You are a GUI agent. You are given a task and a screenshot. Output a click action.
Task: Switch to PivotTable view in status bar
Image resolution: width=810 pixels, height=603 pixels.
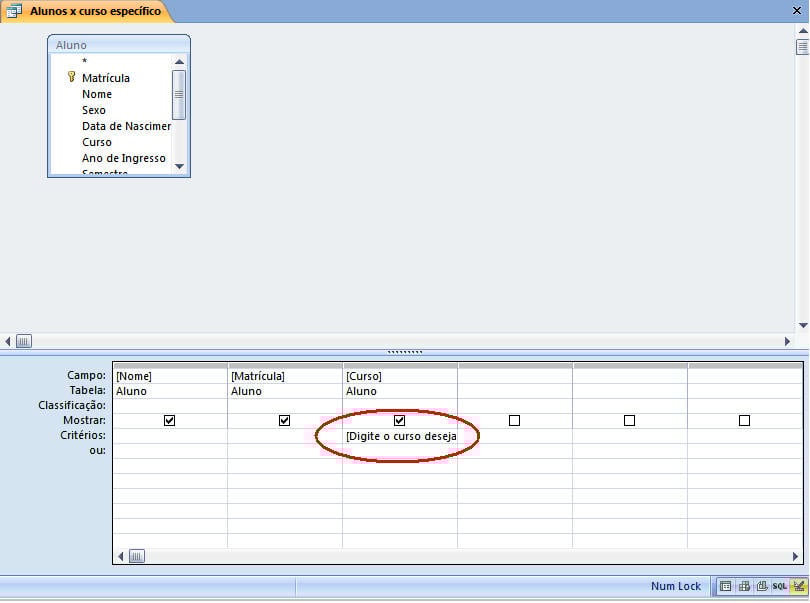(x=744, y=586)
